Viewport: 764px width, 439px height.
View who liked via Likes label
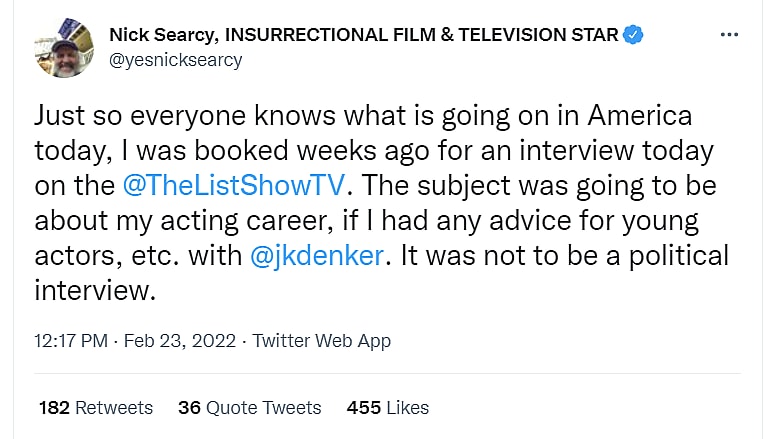coord(407,408)
